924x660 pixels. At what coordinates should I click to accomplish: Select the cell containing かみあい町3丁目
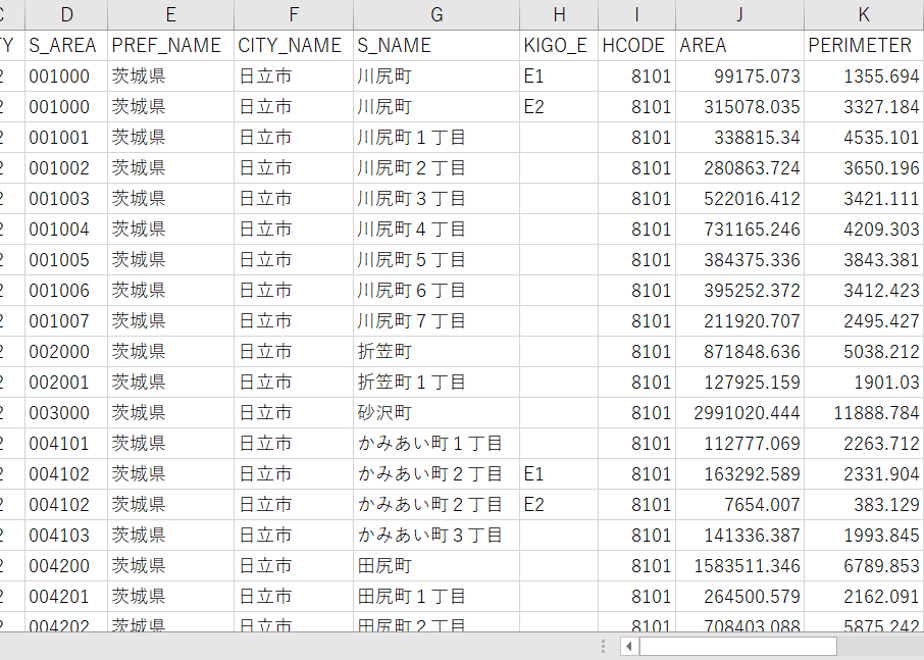(x=437, y=535)
